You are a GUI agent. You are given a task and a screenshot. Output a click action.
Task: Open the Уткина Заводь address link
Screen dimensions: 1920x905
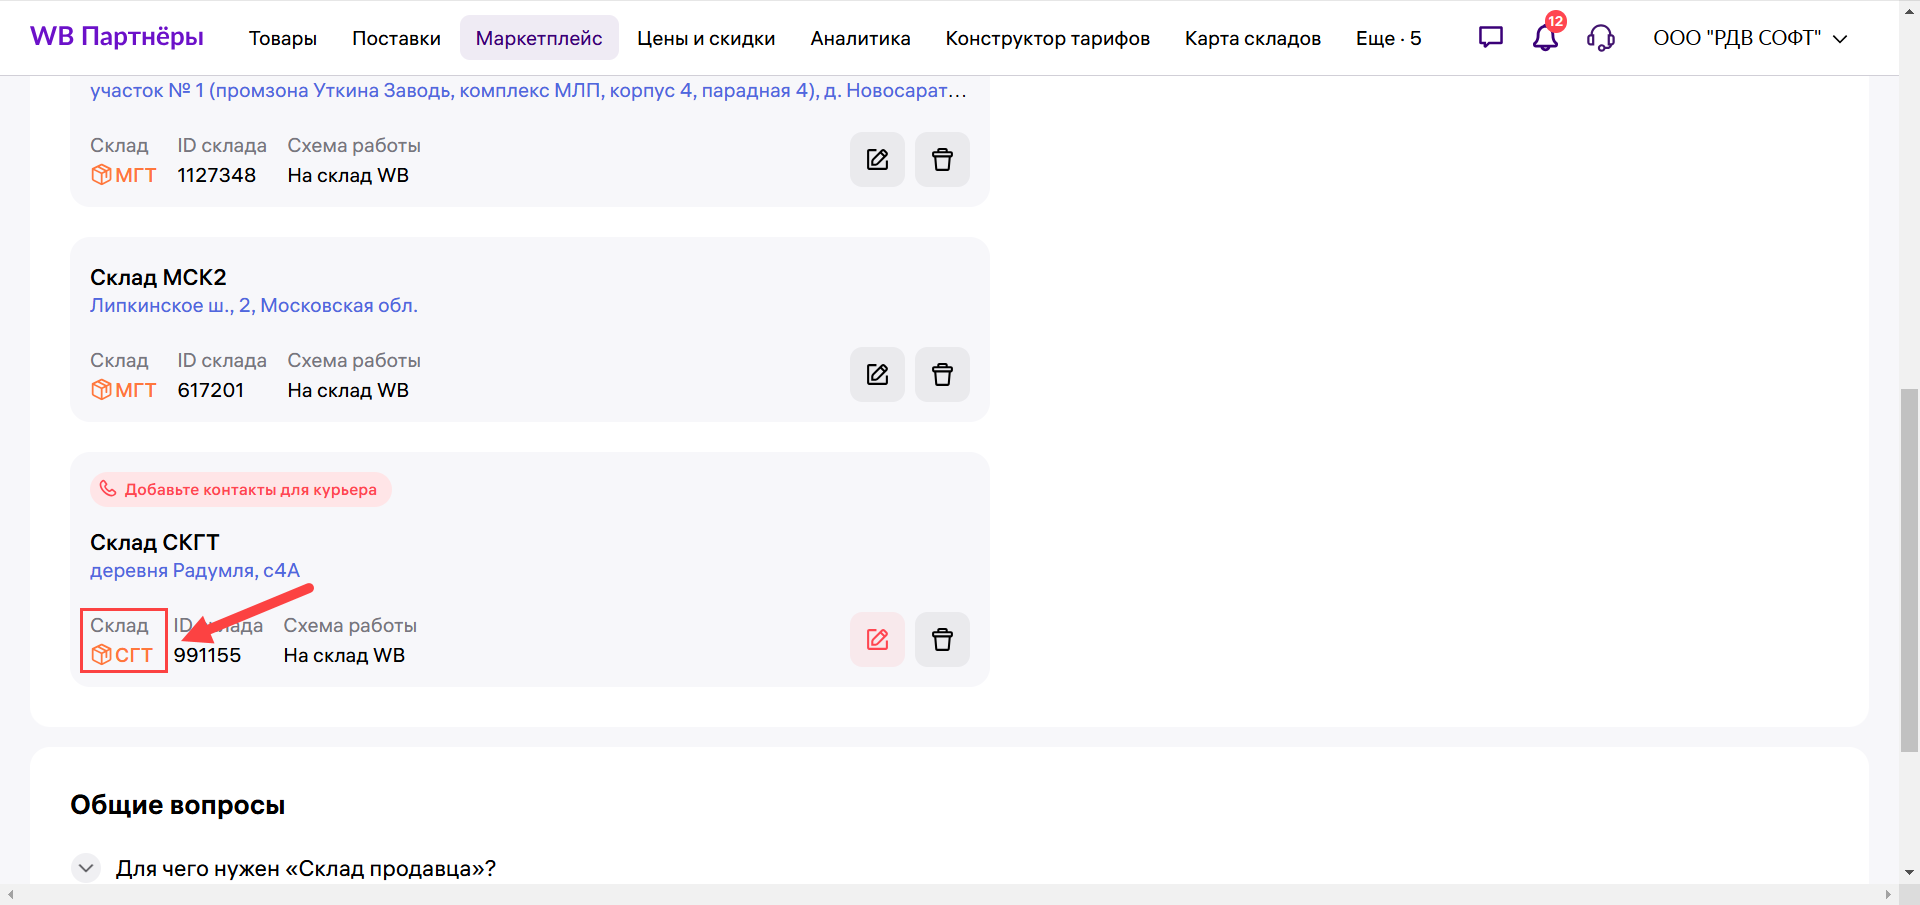click(x=528, y=91)
